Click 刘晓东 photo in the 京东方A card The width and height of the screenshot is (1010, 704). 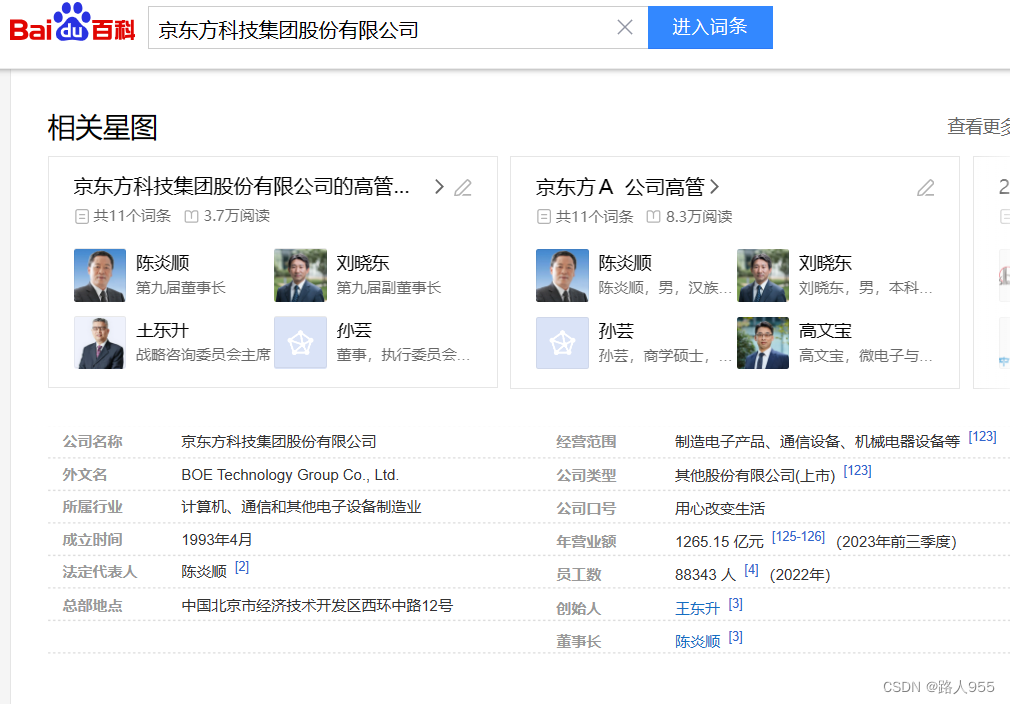(x=763, y=275)
